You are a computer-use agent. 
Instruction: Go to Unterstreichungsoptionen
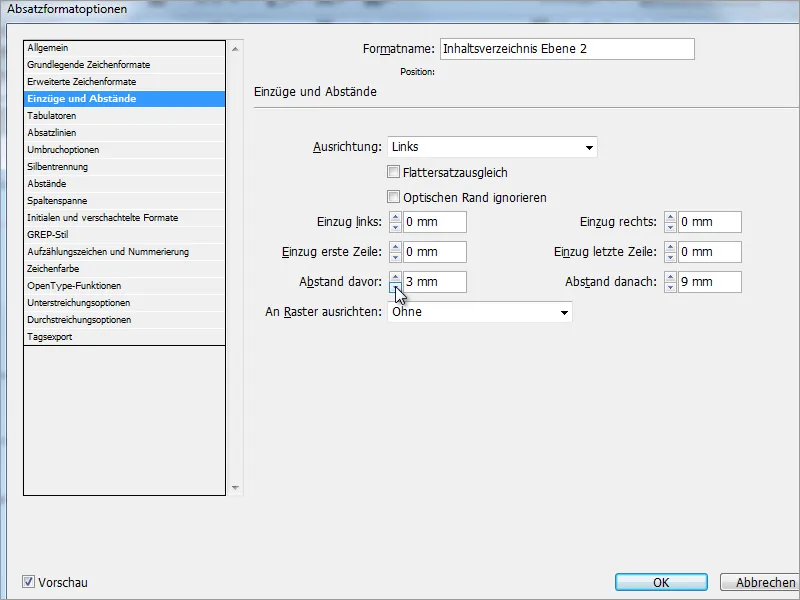click(124, 303)
